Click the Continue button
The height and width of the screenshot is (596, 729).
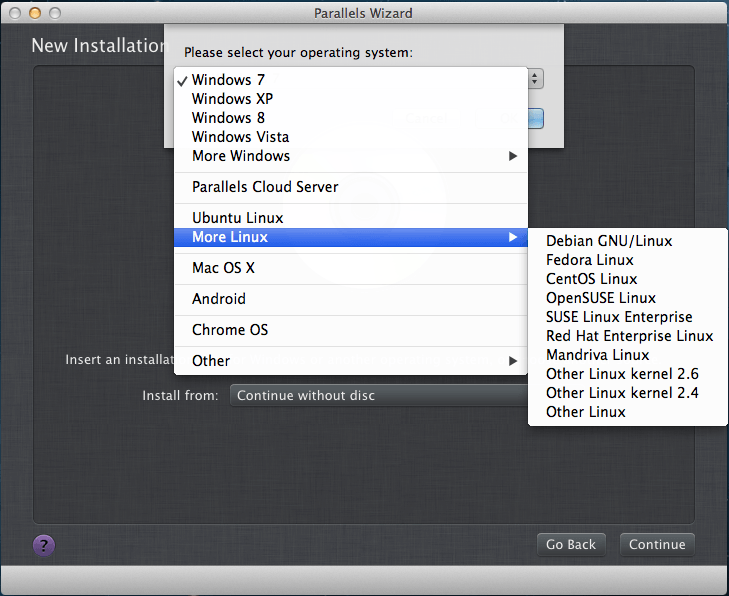657,544
